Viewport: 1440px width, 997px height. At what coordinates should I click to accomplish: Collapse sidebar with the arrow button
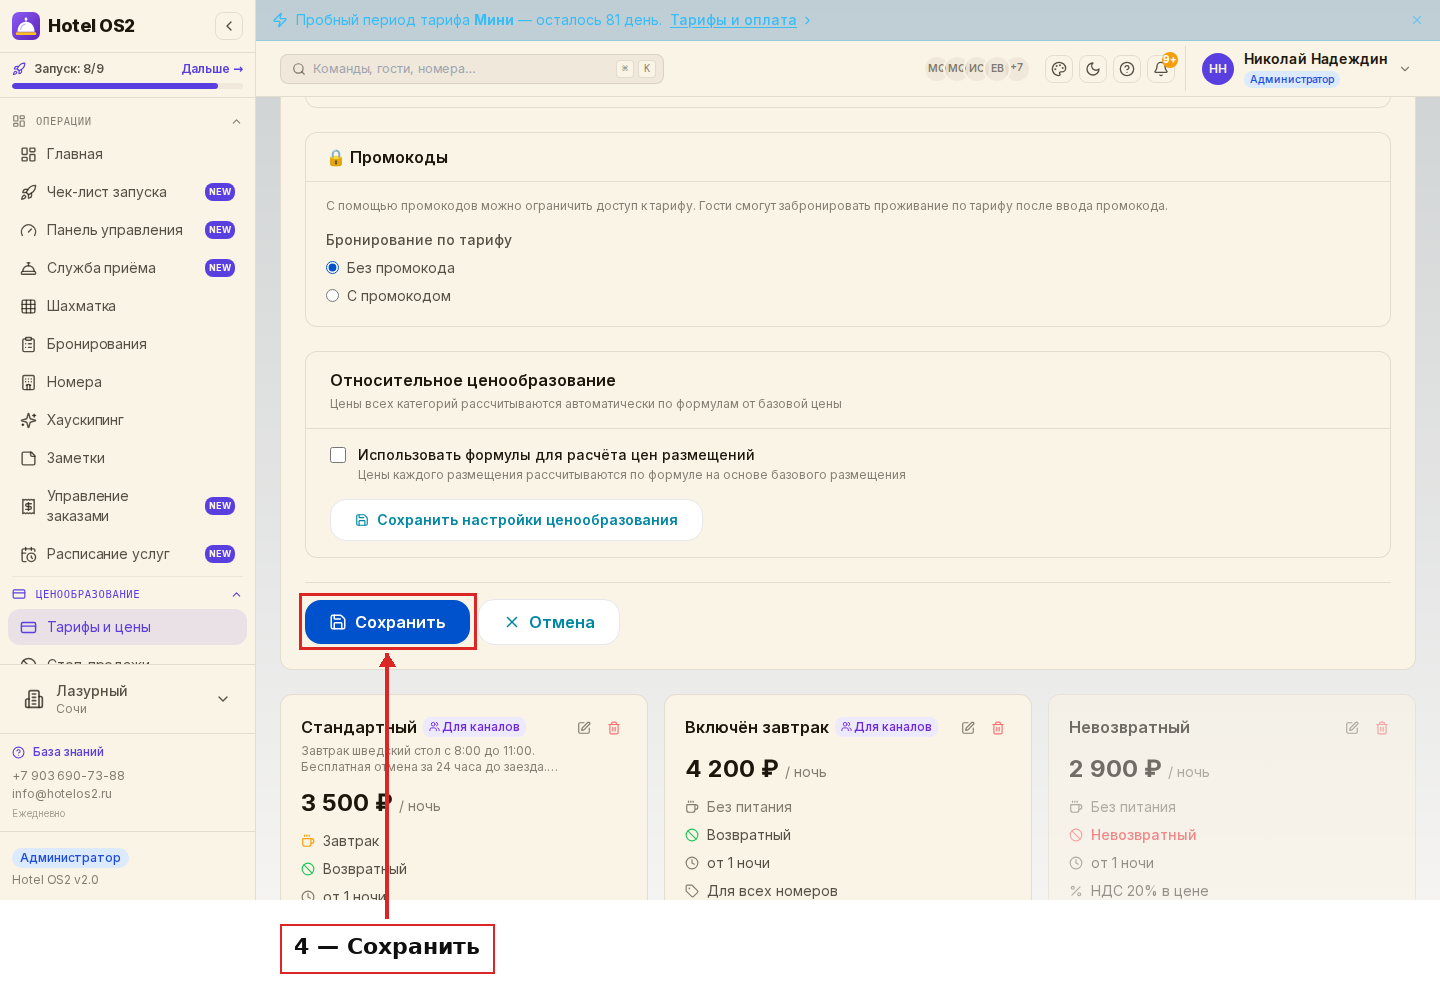point(229,26)
